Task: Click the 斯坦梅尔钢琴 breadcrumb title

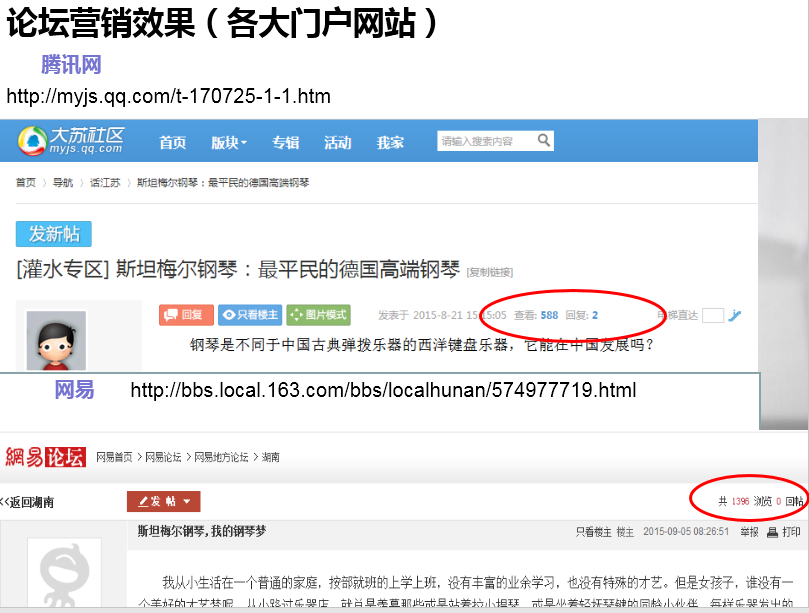Action: tap(223, 183)
